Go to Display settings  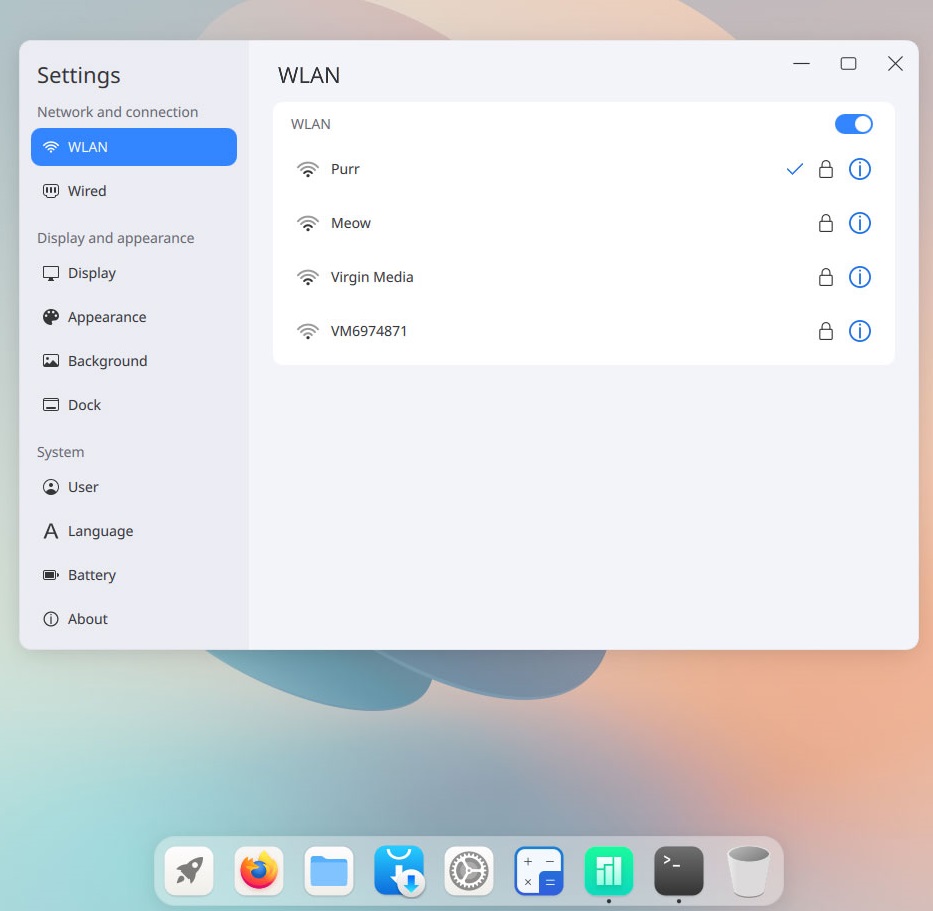(91, 273)
